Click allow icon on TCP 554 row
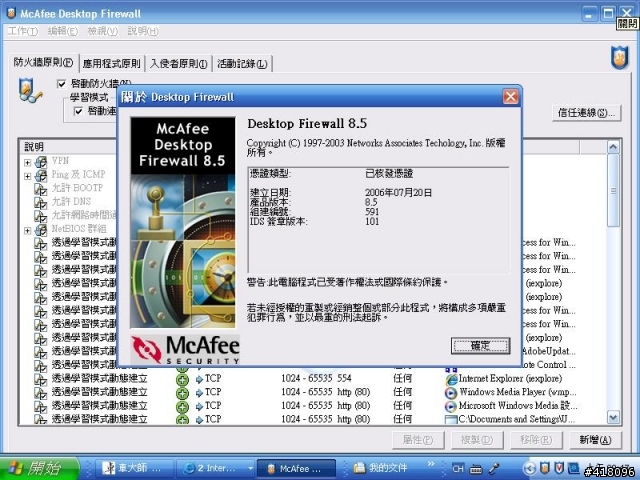The image size is (640, 480). pos(182,379)
